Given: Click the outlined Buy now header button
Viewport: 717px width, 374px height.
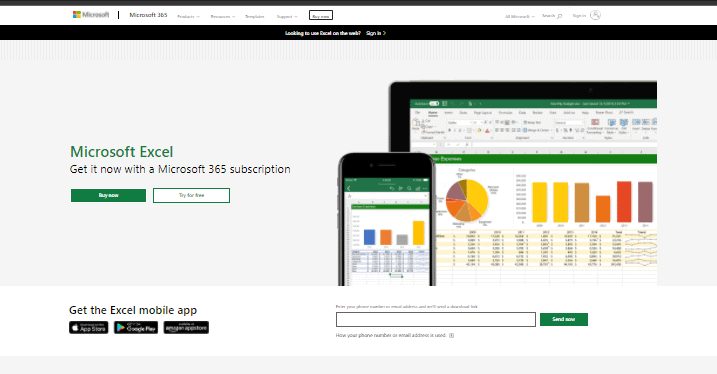Looking at the screenshot, I should pyautogui.click(x=321, y=16).
